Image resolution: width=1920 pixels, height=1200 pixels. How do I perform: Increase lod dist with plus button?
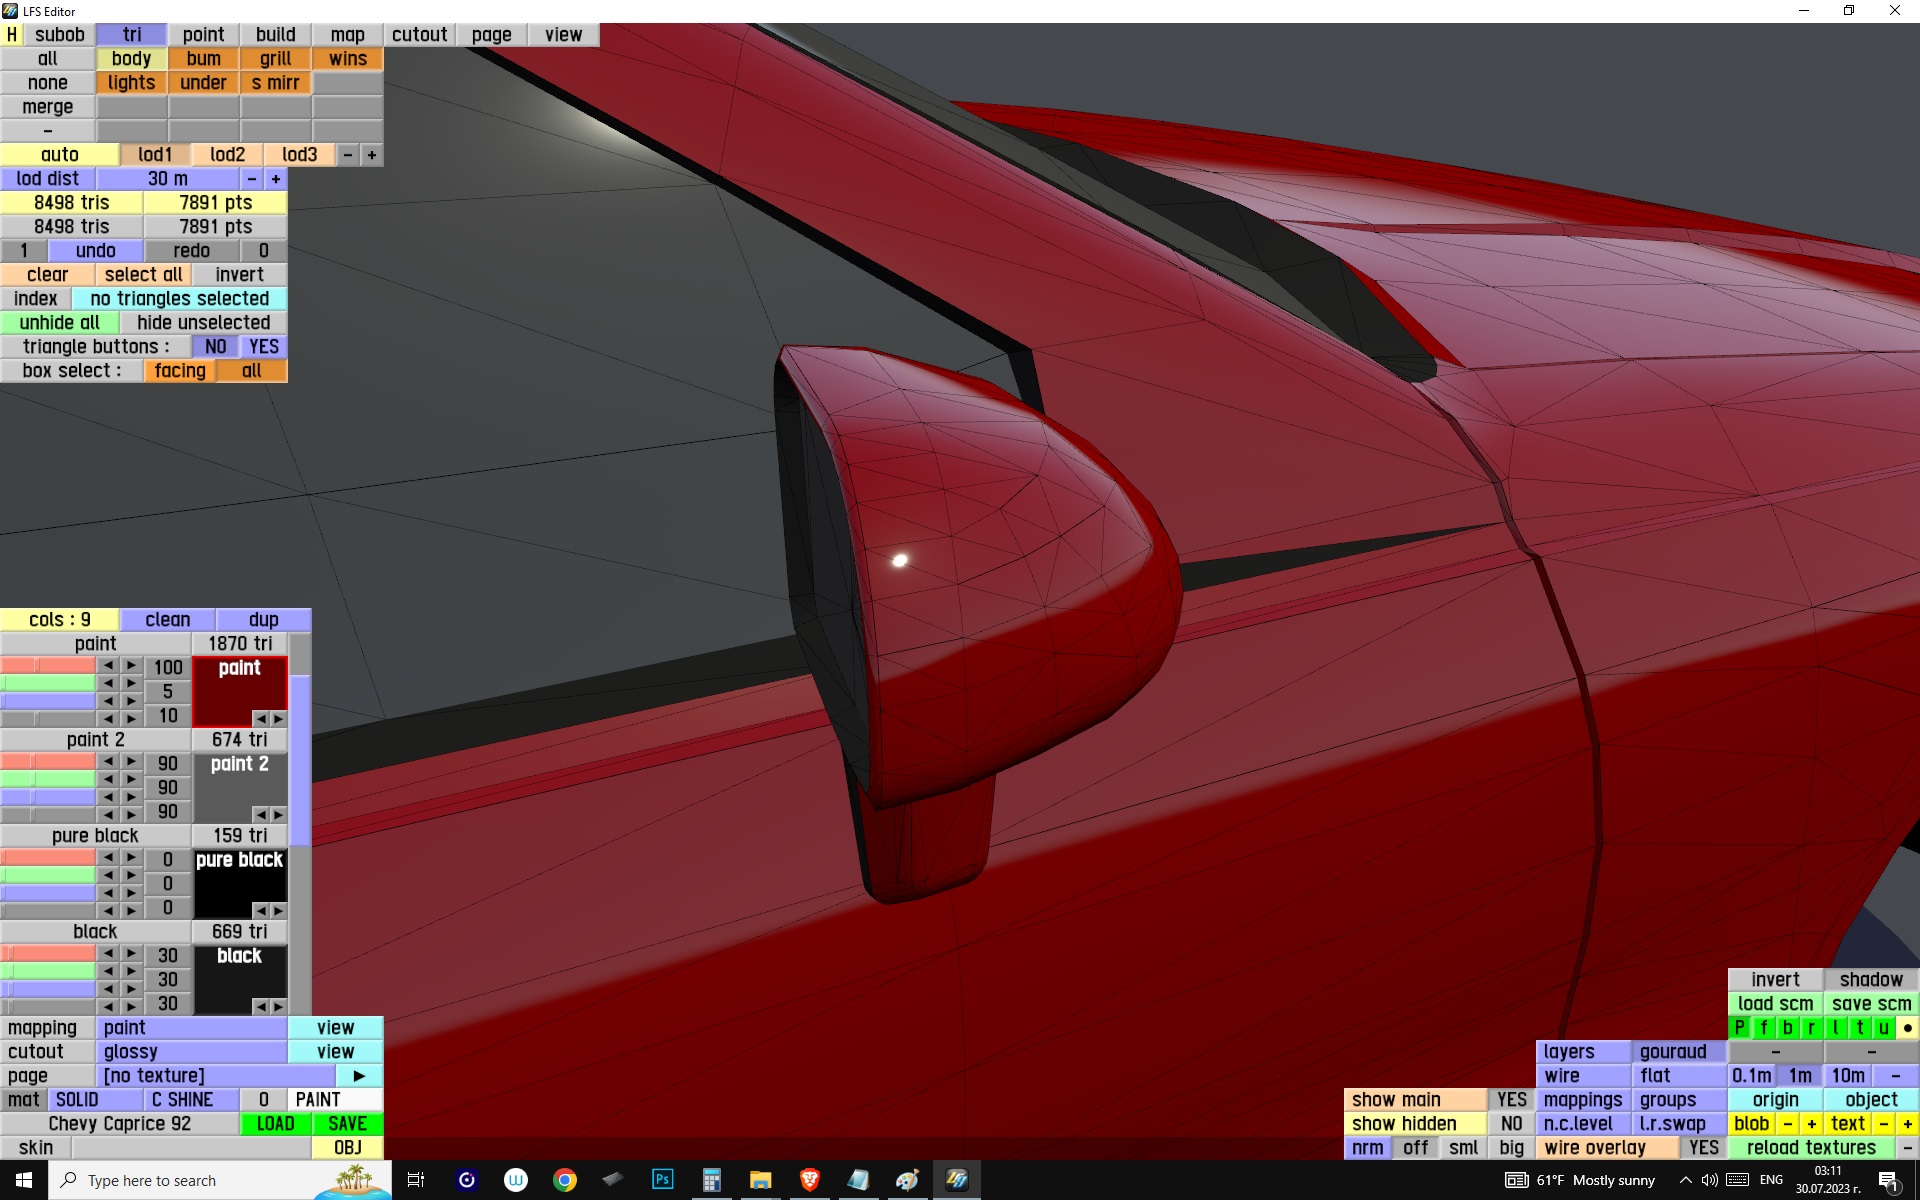pyautogui.click(x=275, y=179)
